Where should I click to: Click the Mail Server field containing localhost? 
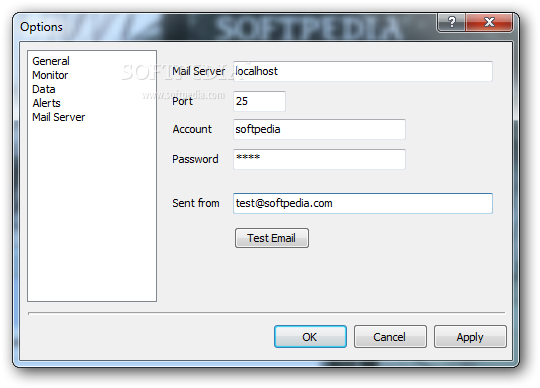(x=363, y=71)
